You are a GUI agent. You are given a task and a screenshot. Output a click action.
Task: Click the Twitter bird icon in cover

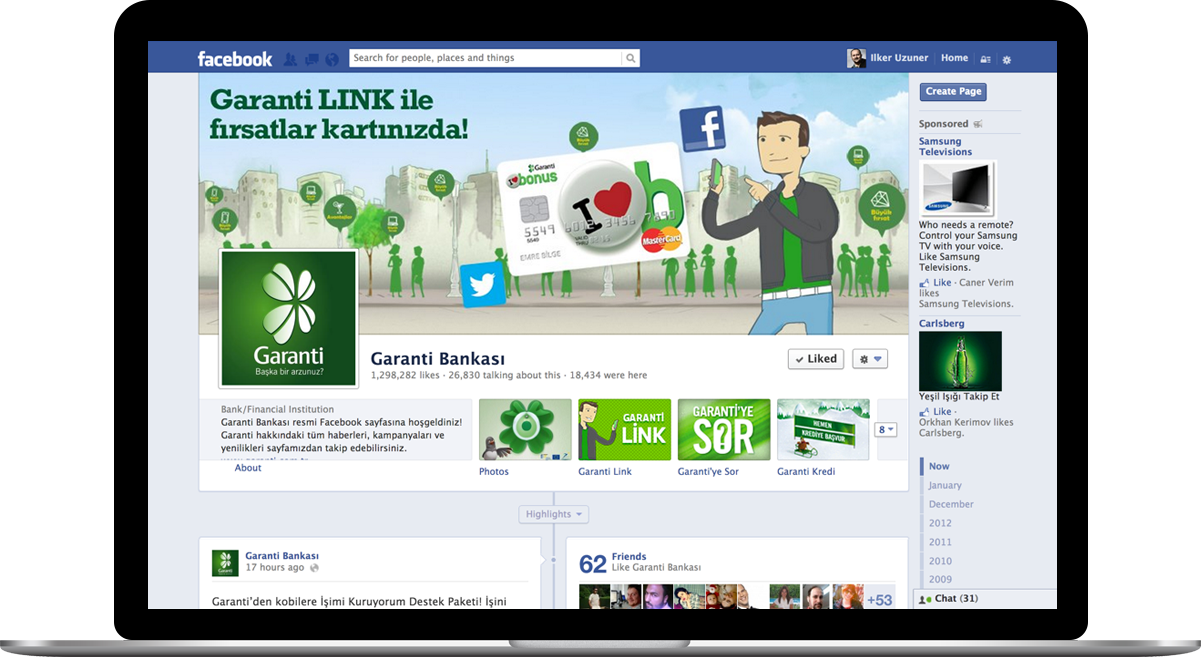[x=484, y=285]
